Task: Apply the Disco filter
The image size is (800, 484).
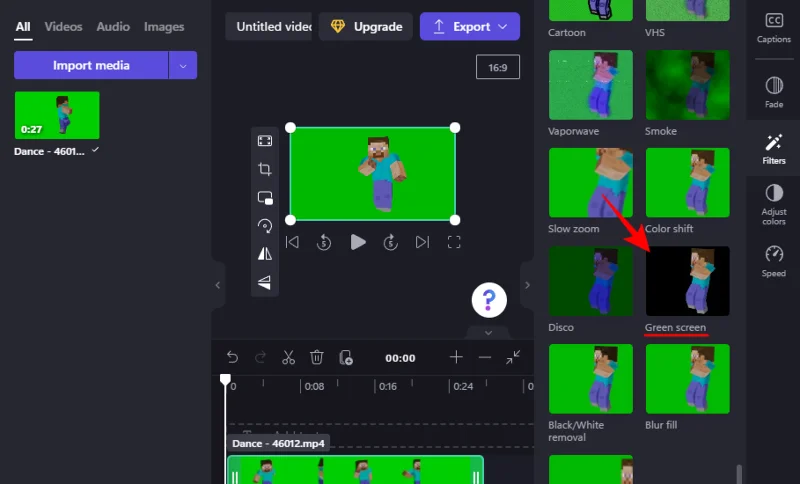Action: pyautogui.click(x=591, y=281)
